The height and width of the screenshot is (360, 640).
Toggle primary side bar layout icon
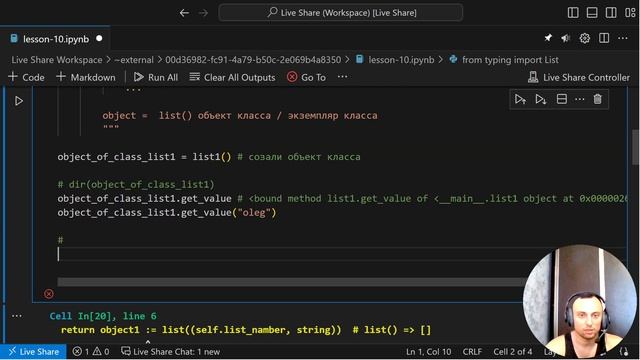pyautogui.click(x=573, y=13)
